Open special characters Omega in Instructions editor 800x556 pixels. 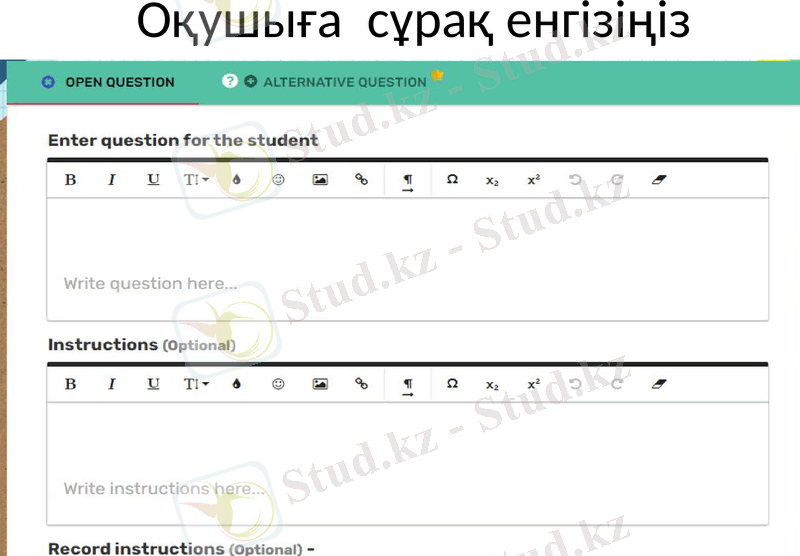[x=452, y=384]
